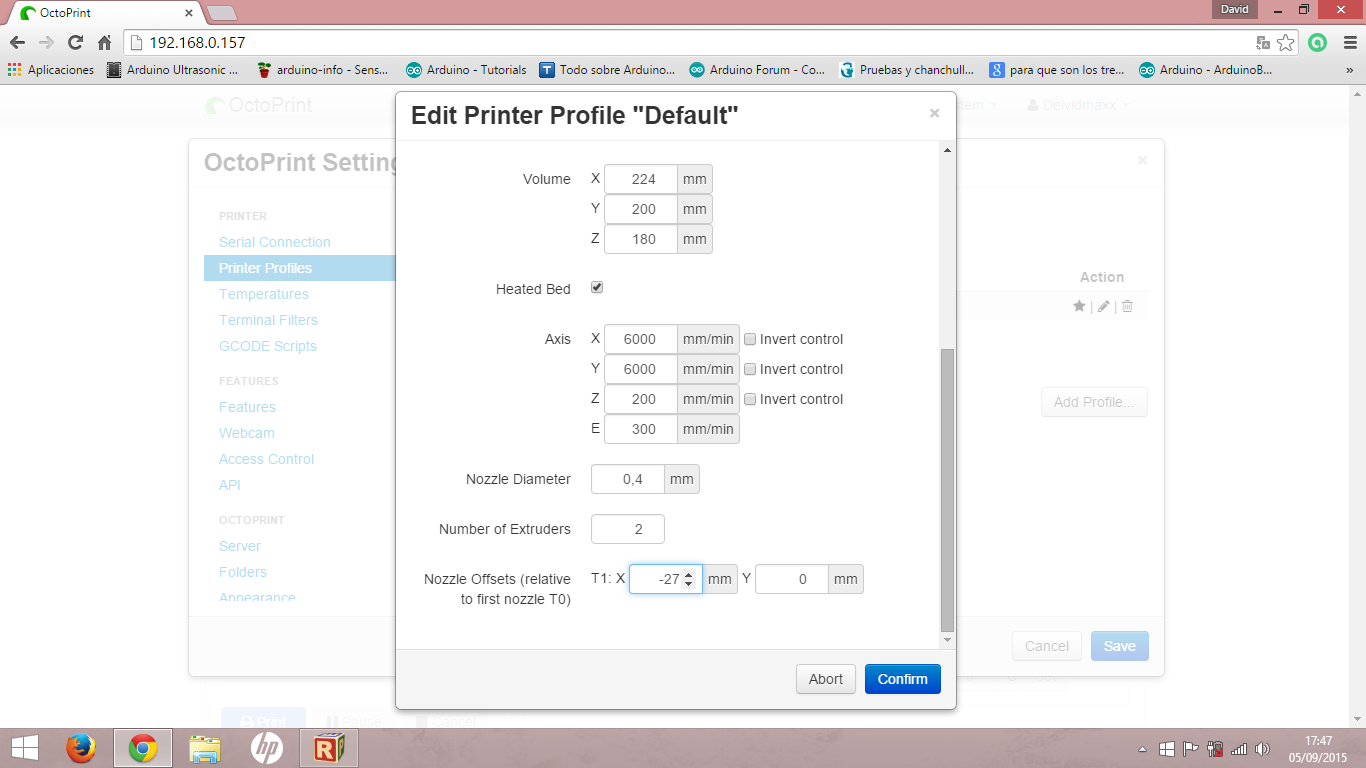Open GCODE Scripts settings section
The image size is (1366, 768).
tap(267, 346)
